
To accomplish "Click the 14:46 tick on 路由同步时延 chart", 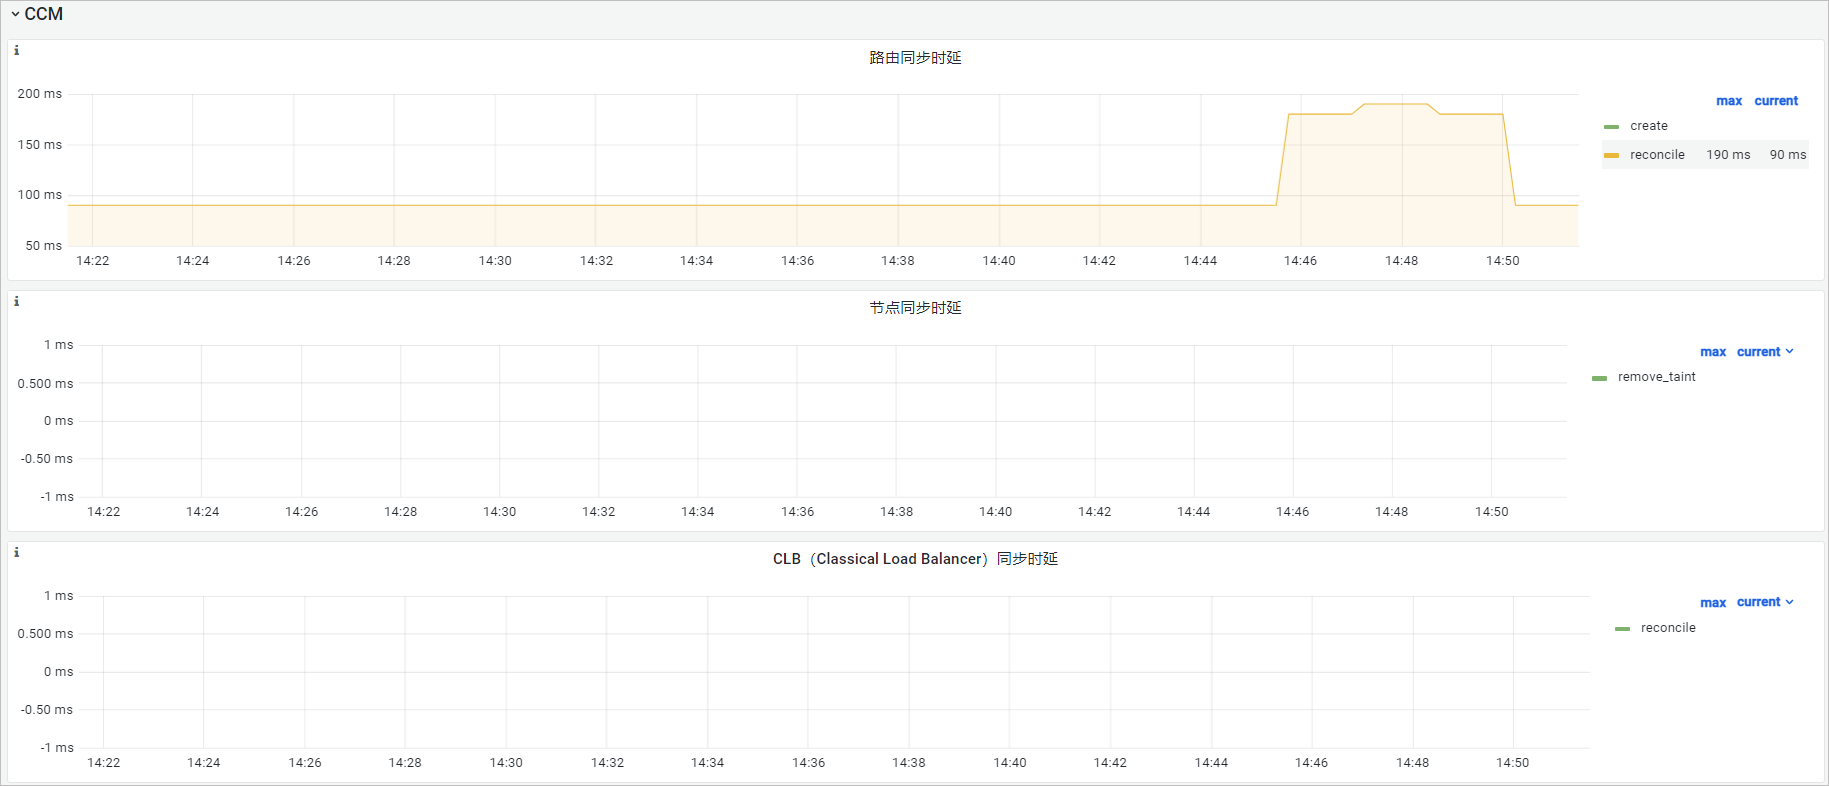I will (x=1300, y=261).
